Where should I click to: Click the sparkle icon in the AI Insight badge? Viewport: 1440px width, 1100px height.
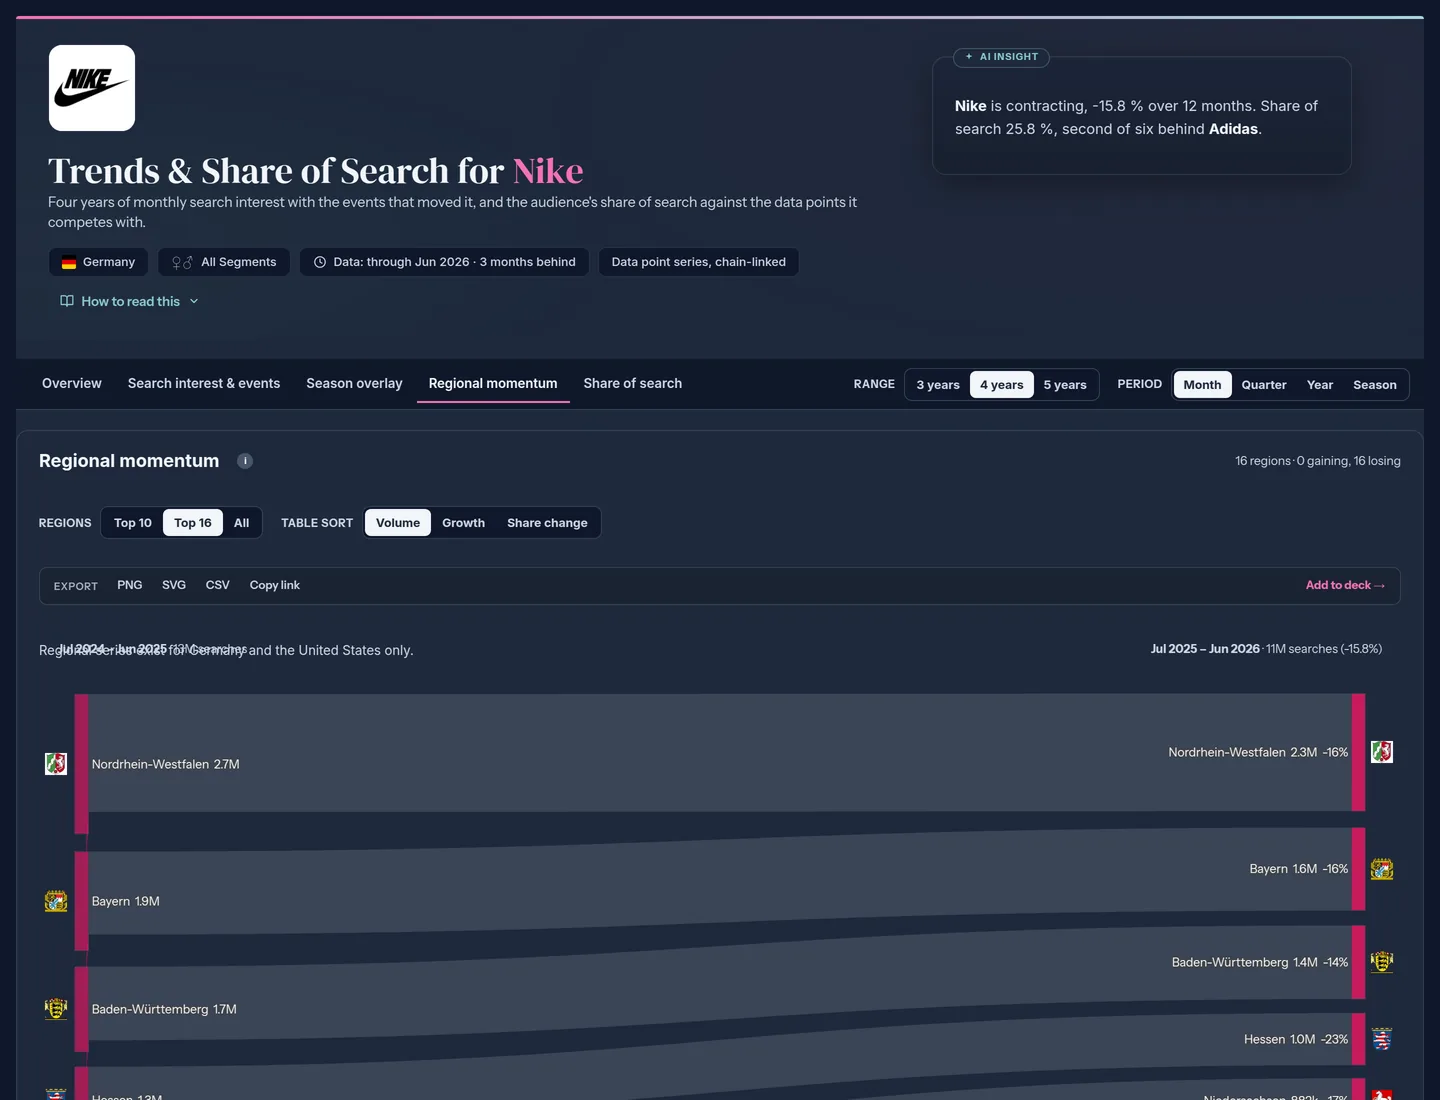(x=969, y=57)
